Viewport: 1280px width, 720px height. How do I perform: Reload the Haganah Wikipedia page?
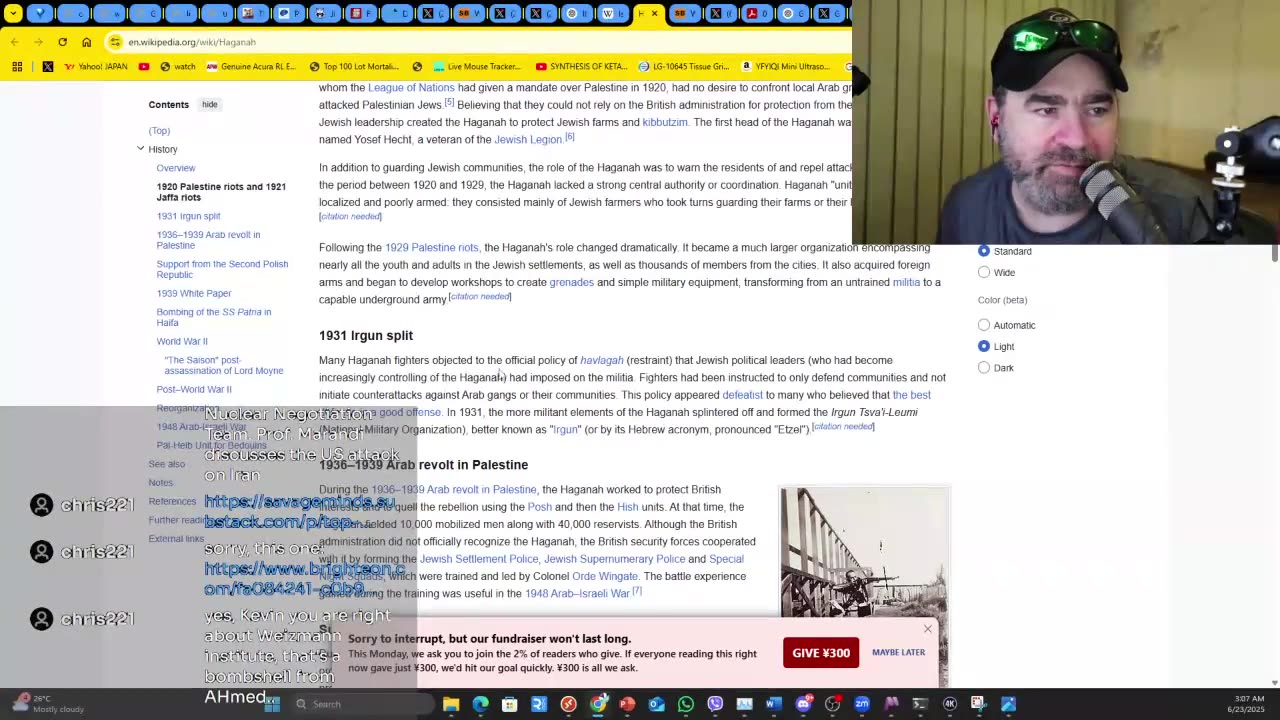(x=62, y=42)
